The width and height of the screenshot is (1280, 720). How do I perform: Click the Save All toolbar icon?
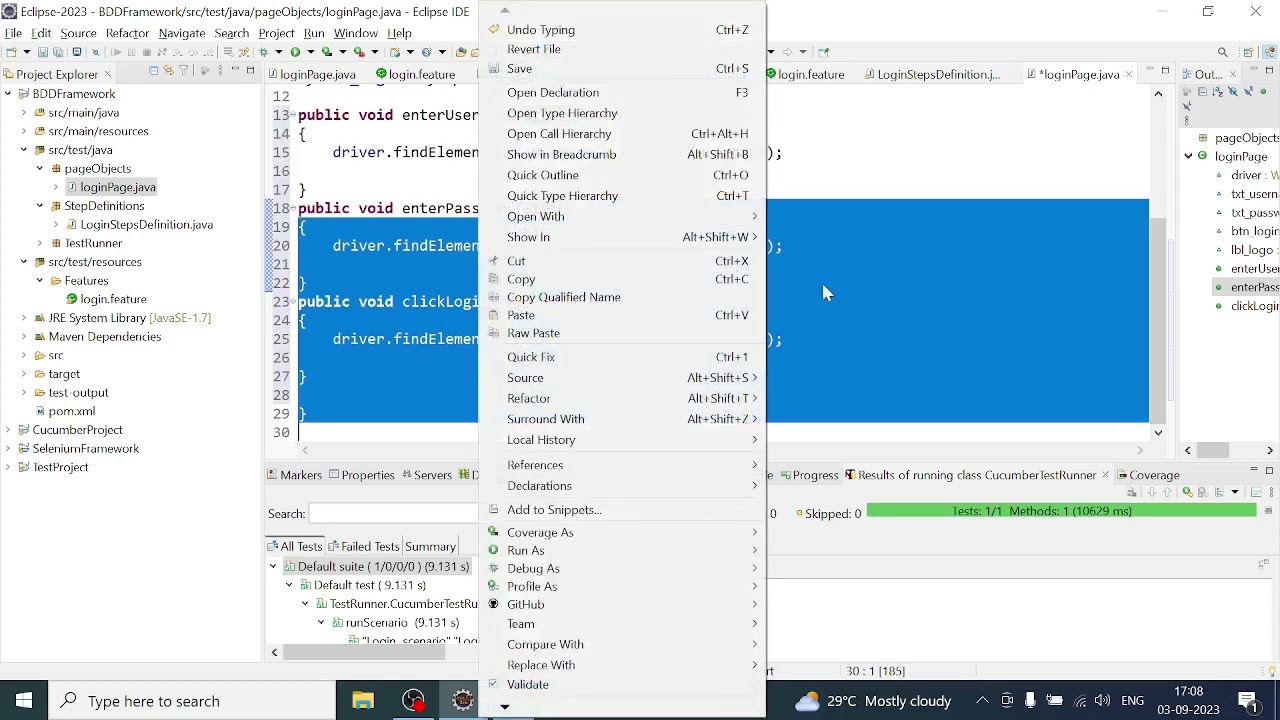[x=59, y=52]
